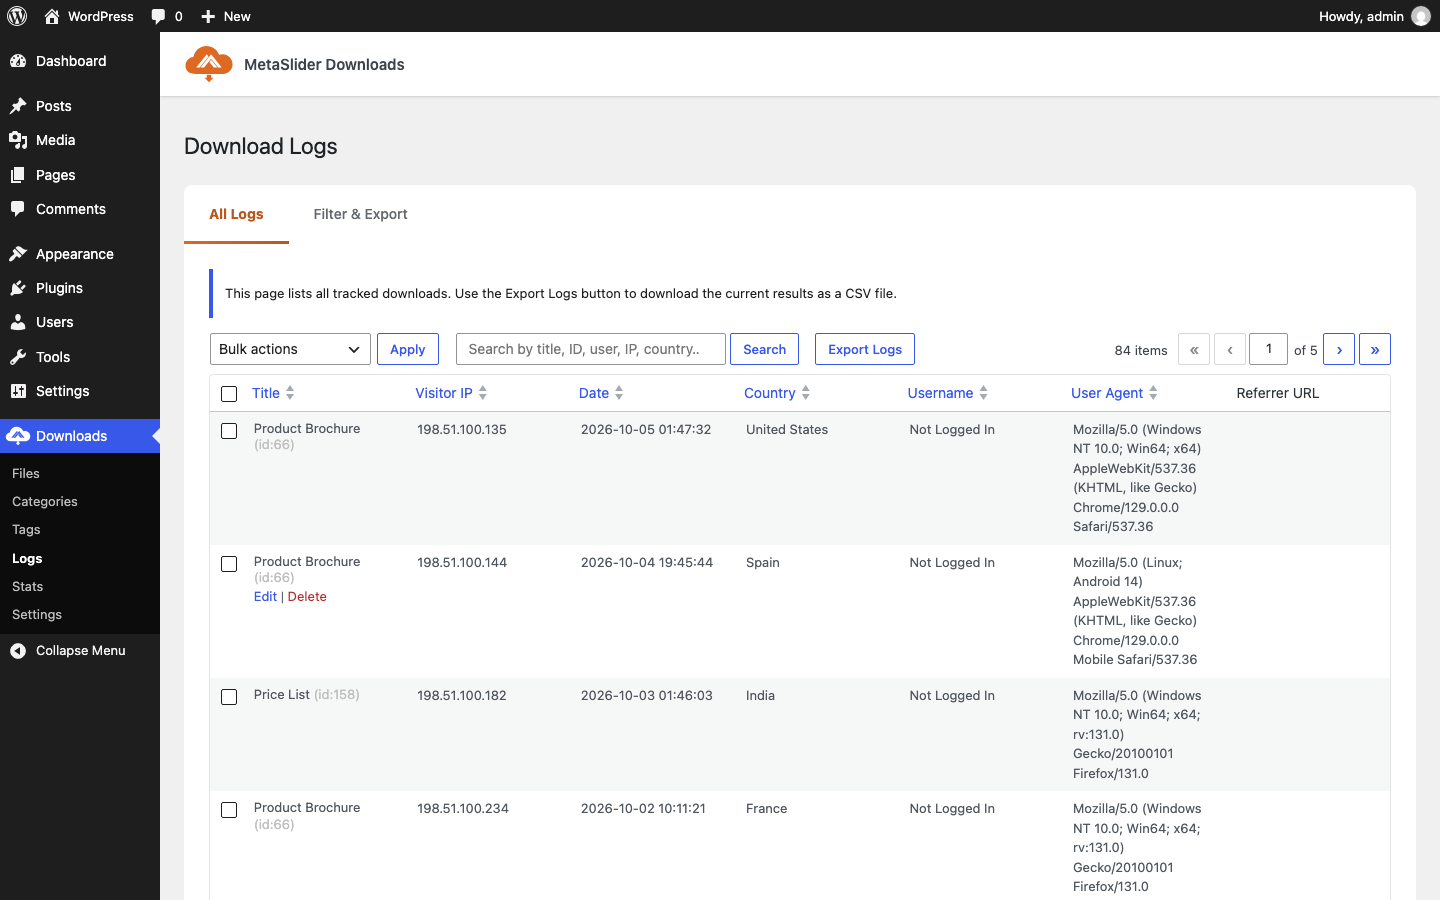Open the Bulk actions dropdown
Screen dimensions: 1440x900
tap(290, 349)
